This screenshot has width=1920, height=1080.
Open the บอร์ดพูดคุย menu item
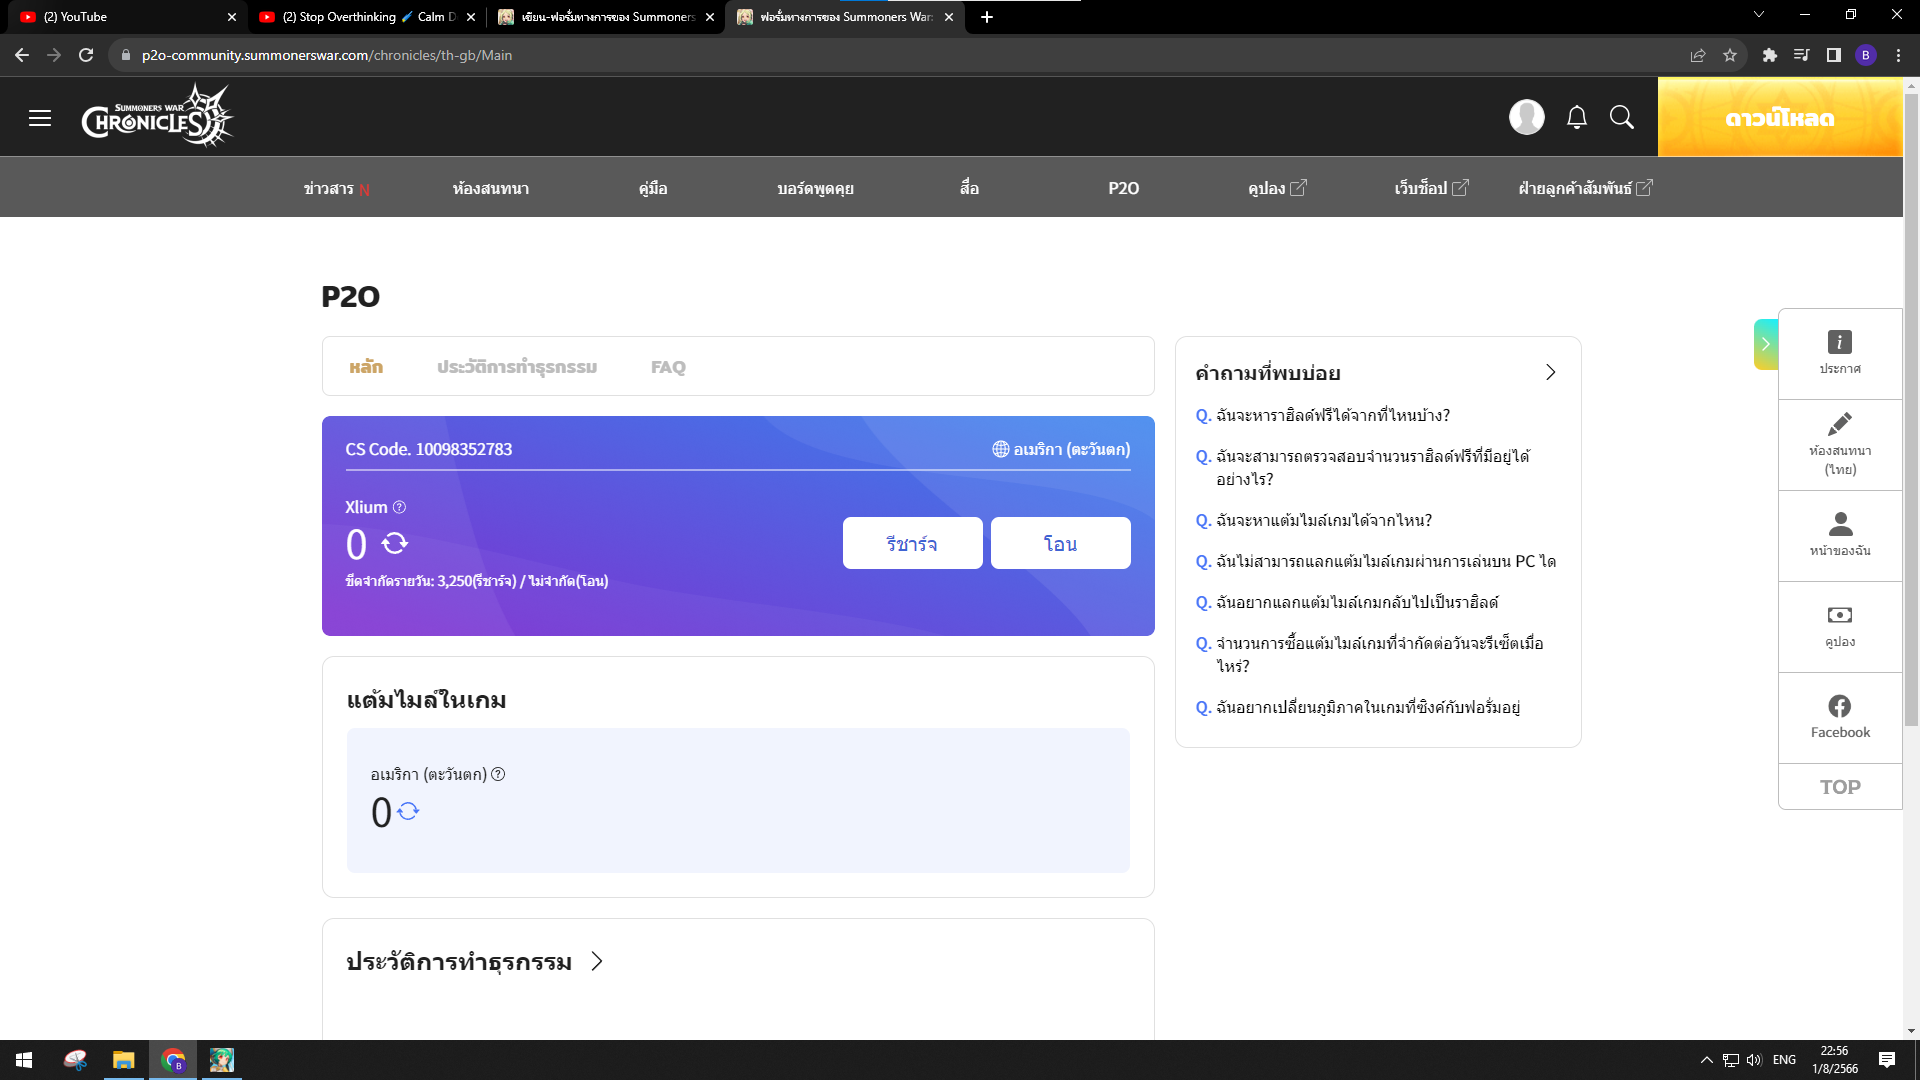[815, 188]
